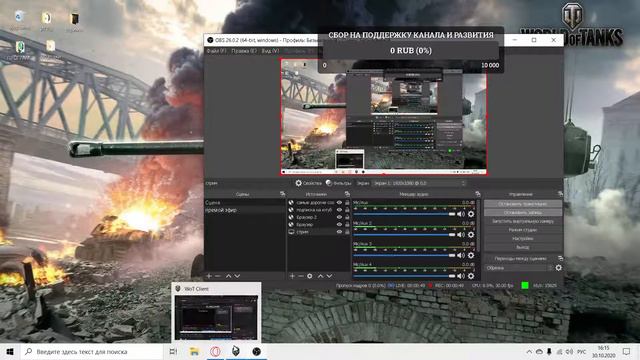Pop out the Scene Transitions dock using its header icon

pyautogui.click(x=560, y=258)
